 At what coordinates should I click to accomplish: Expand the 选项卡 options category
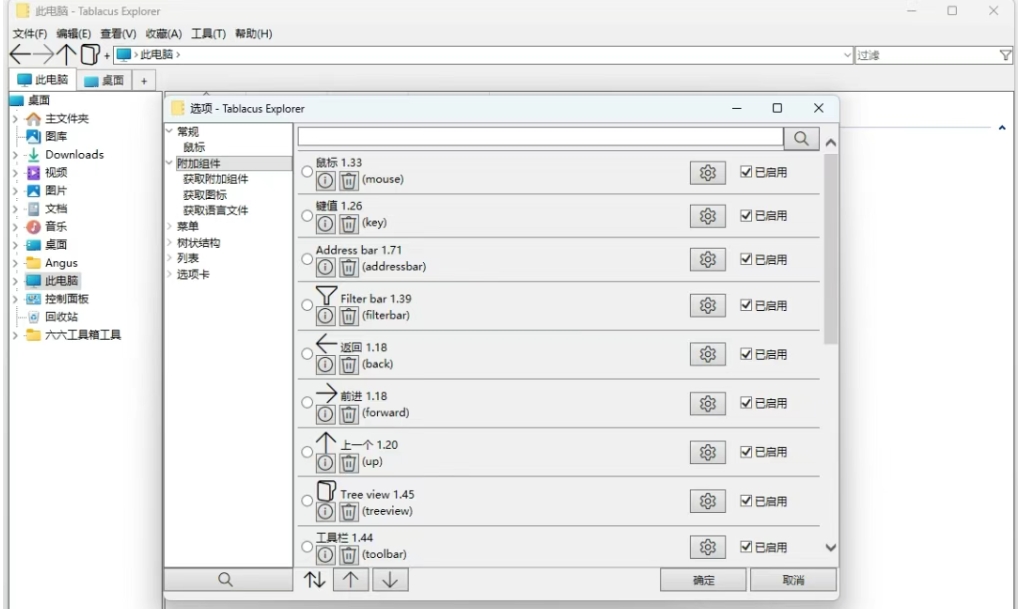pos(170,274)
